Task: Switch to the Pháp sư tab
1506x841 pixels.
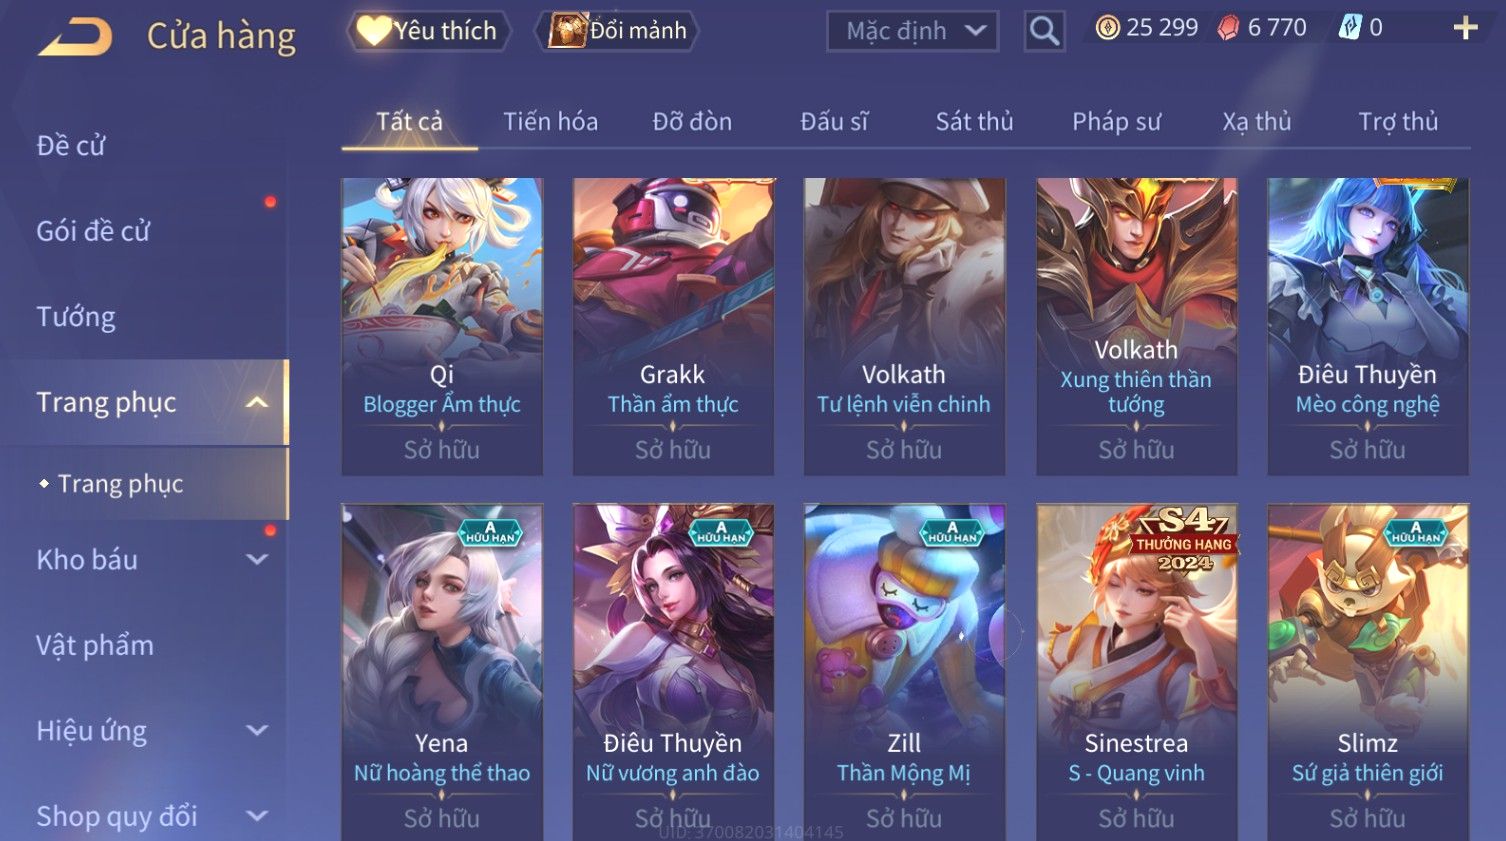Action: pyautogui.click(x=1116, y=122)
